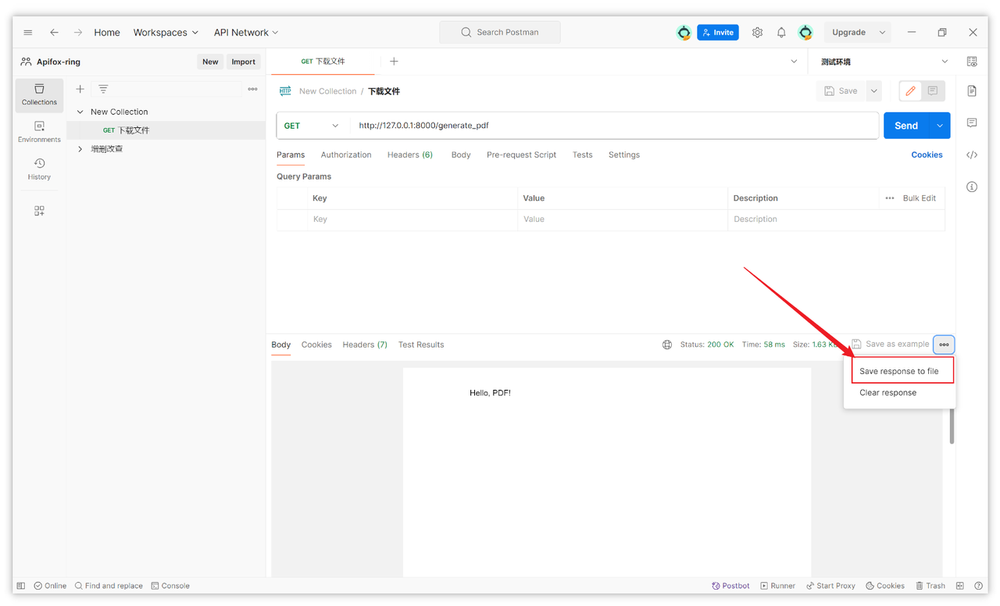This screenshot has width=1000, height=606.
Task: Open the Runner from the bottom bar
Action: [778, 585]
